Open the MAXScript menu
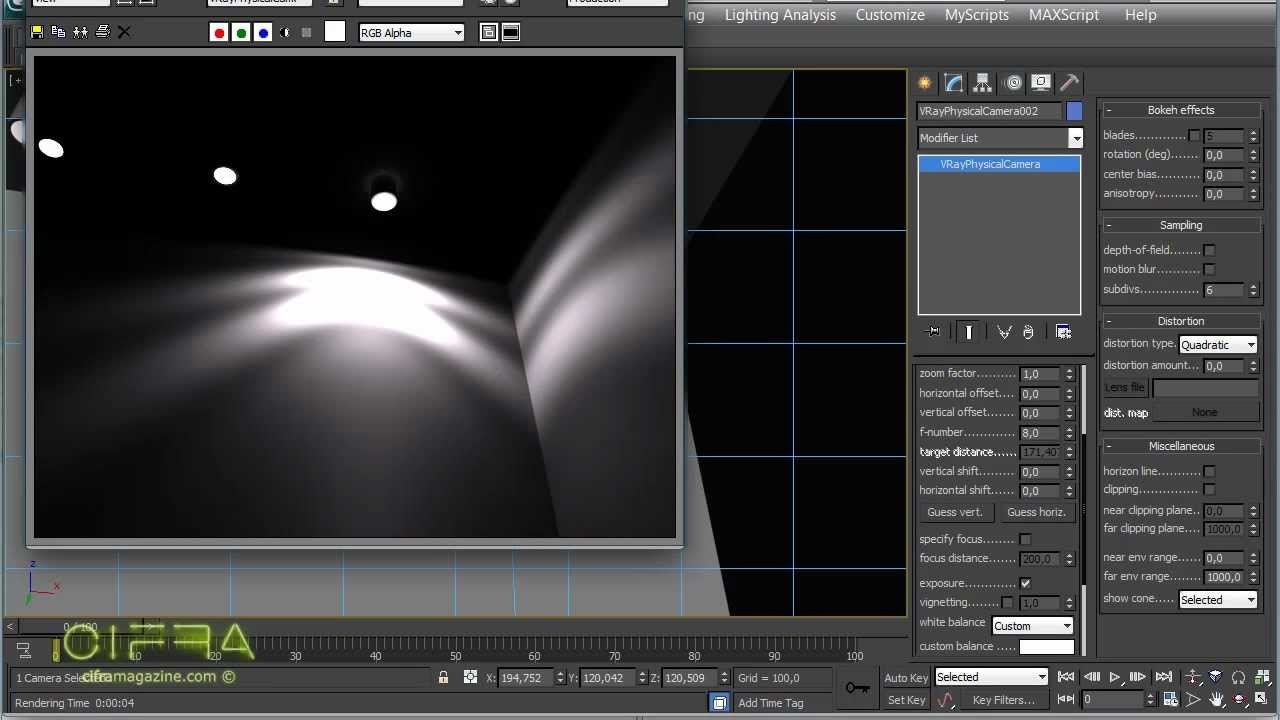This screenshot has height=720, width=1280. pos(1064,15)
